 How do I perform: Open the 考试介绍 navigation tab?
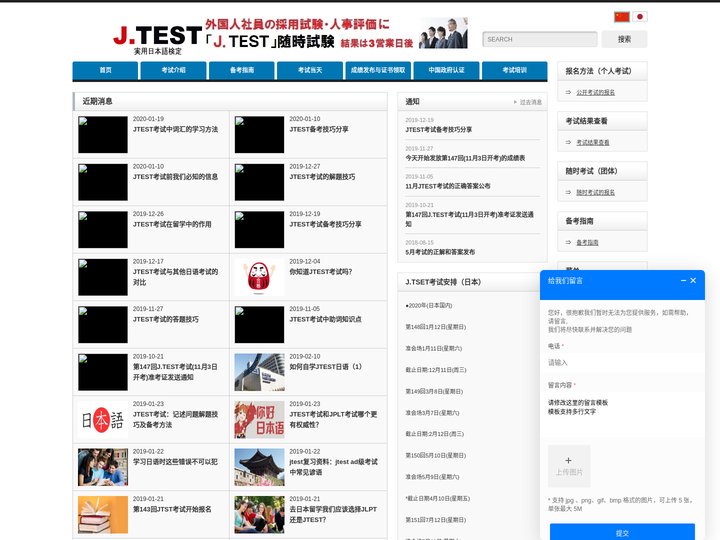click(x=174, y=70)
